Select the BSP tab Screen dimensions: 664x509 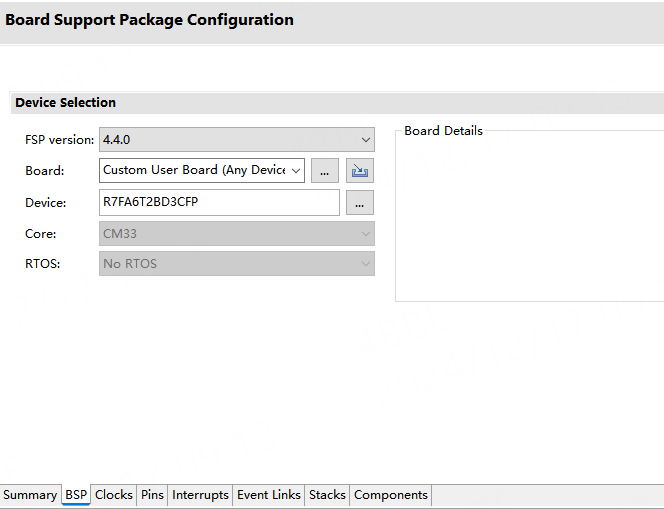76,495
